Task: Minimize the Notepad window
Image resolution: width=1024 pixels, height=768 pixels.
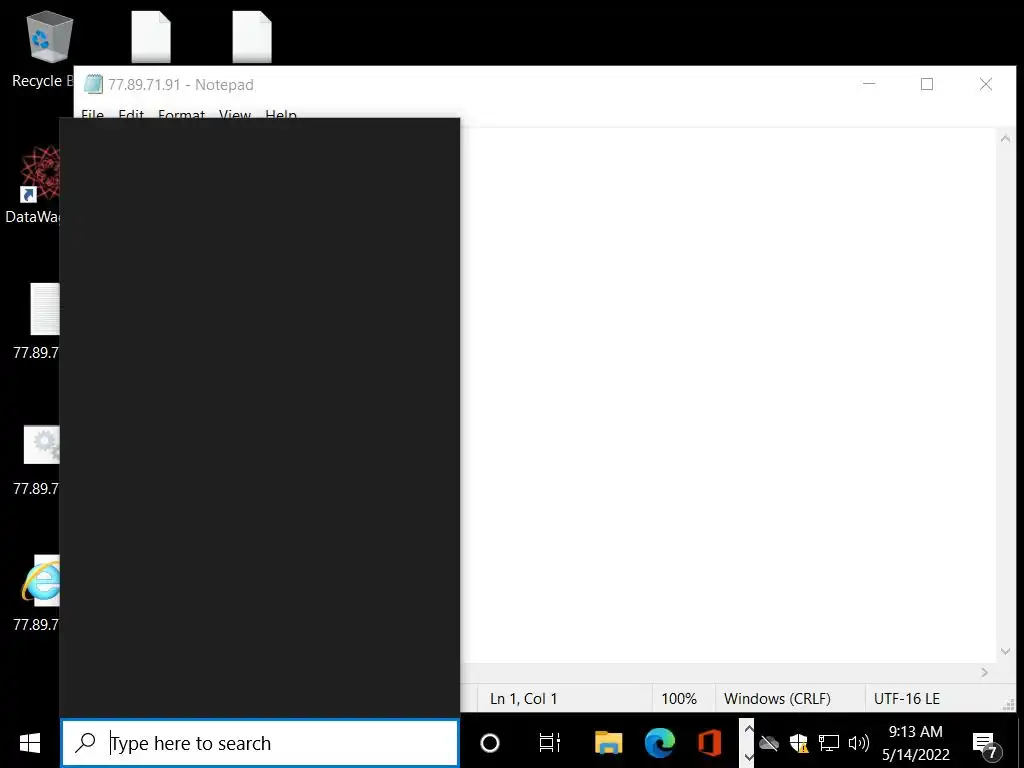Action: tap(869, 84)
